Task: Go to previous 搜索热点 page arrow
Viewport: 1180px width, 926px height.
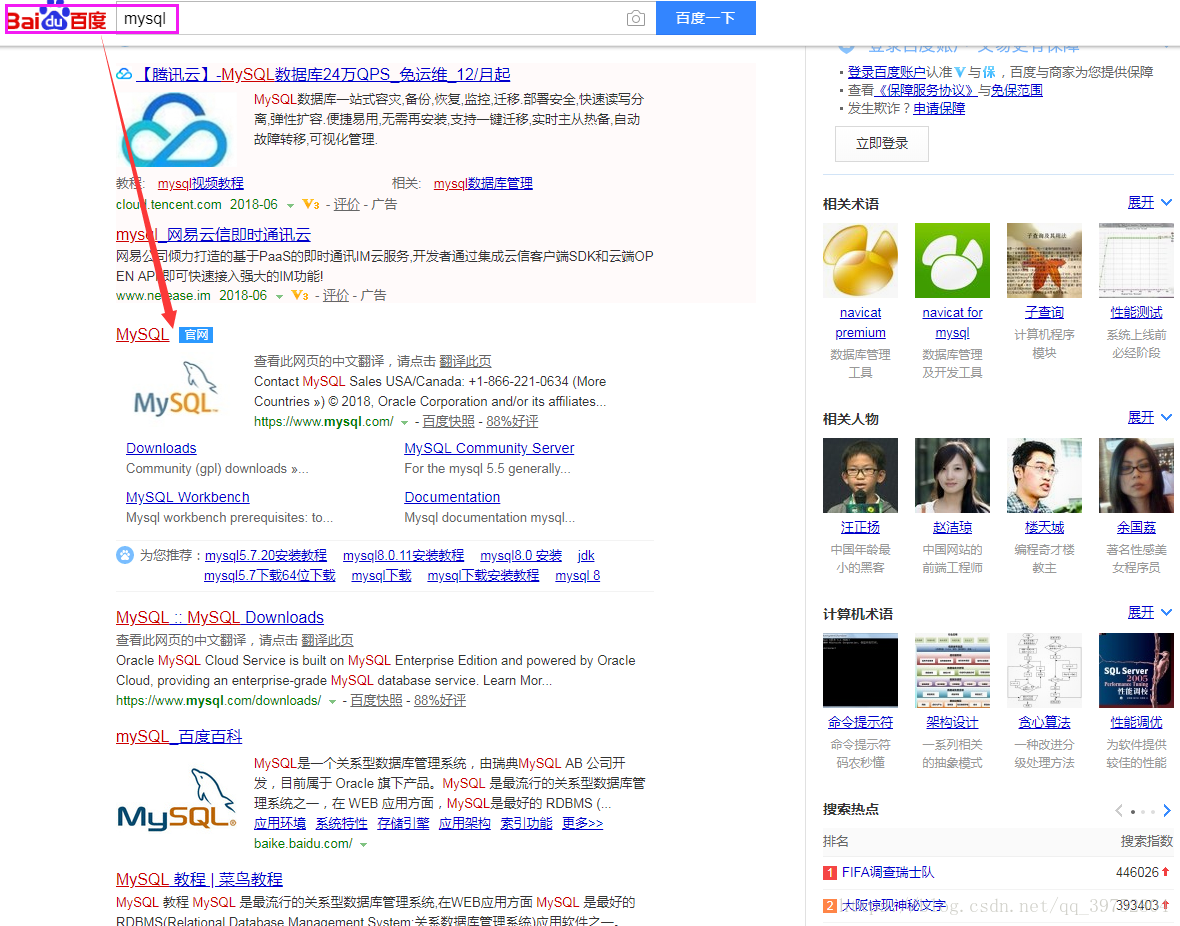Action: pyautogui.click(x=1119, y=811)
